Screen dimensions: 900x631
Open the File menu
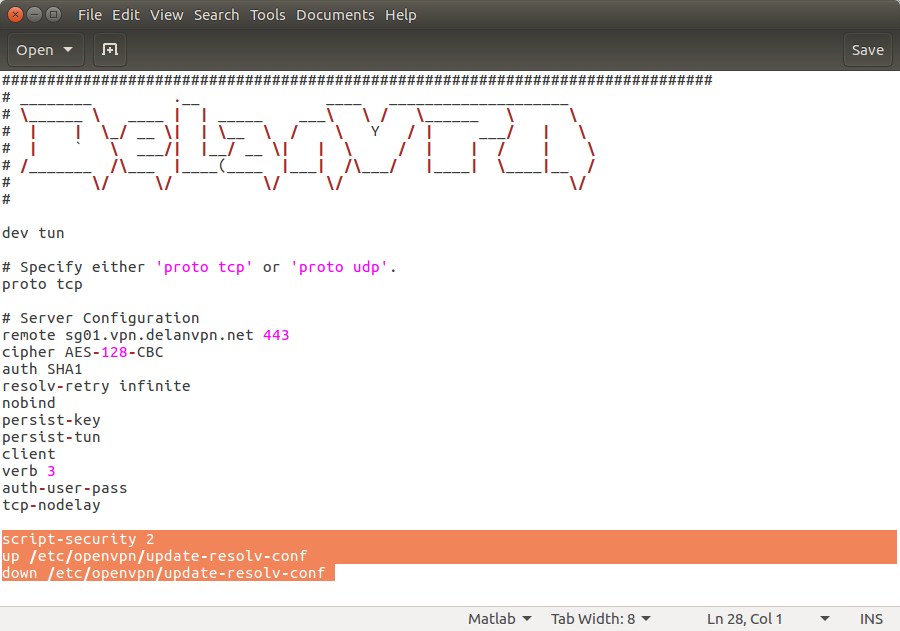coord(90,15)
